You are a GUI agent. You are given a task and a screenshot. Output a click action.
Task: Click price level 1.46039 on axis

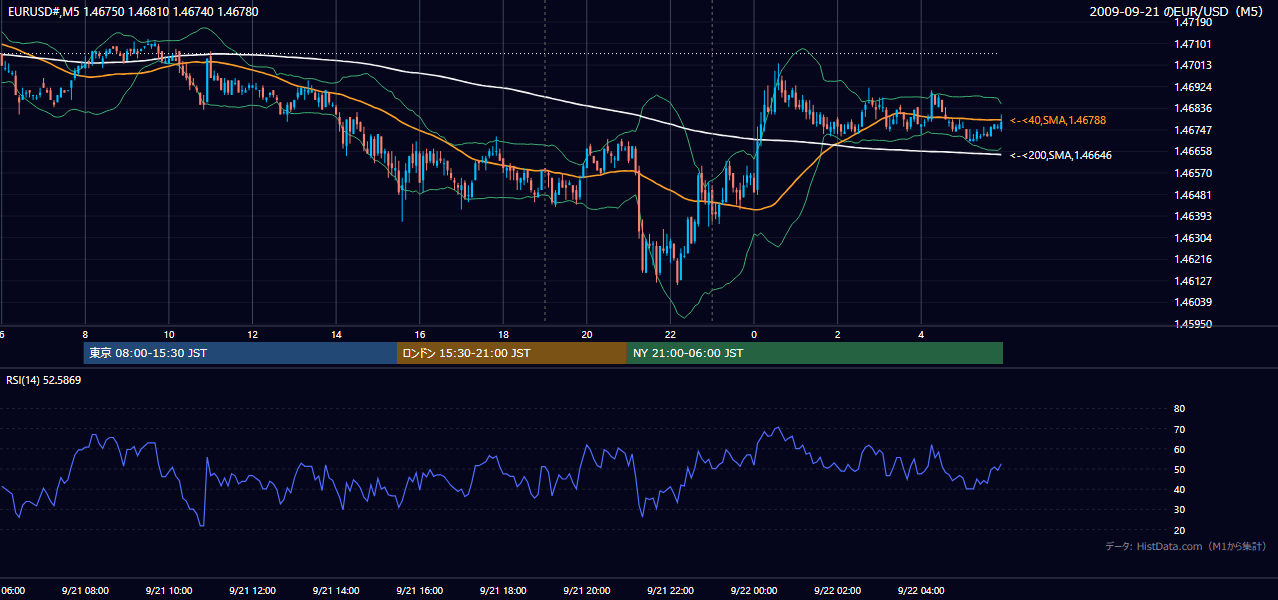coord(1194,302)
